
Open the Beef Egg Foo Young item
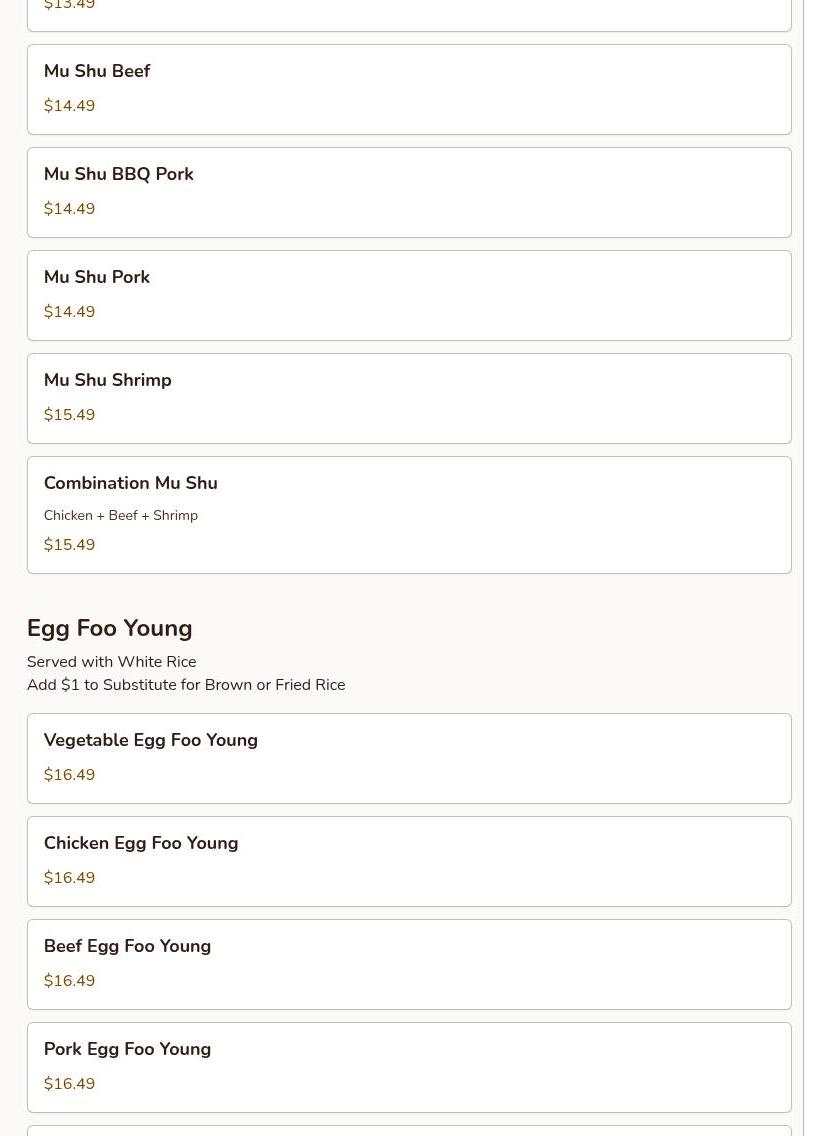(x=409, y=963)
